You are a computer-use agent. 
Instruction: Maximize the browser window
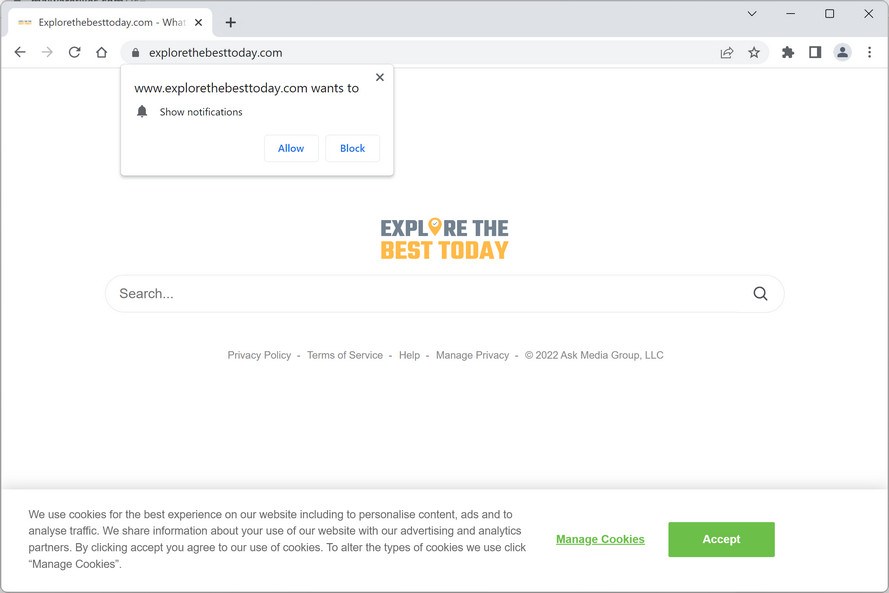tap(829, 14)
